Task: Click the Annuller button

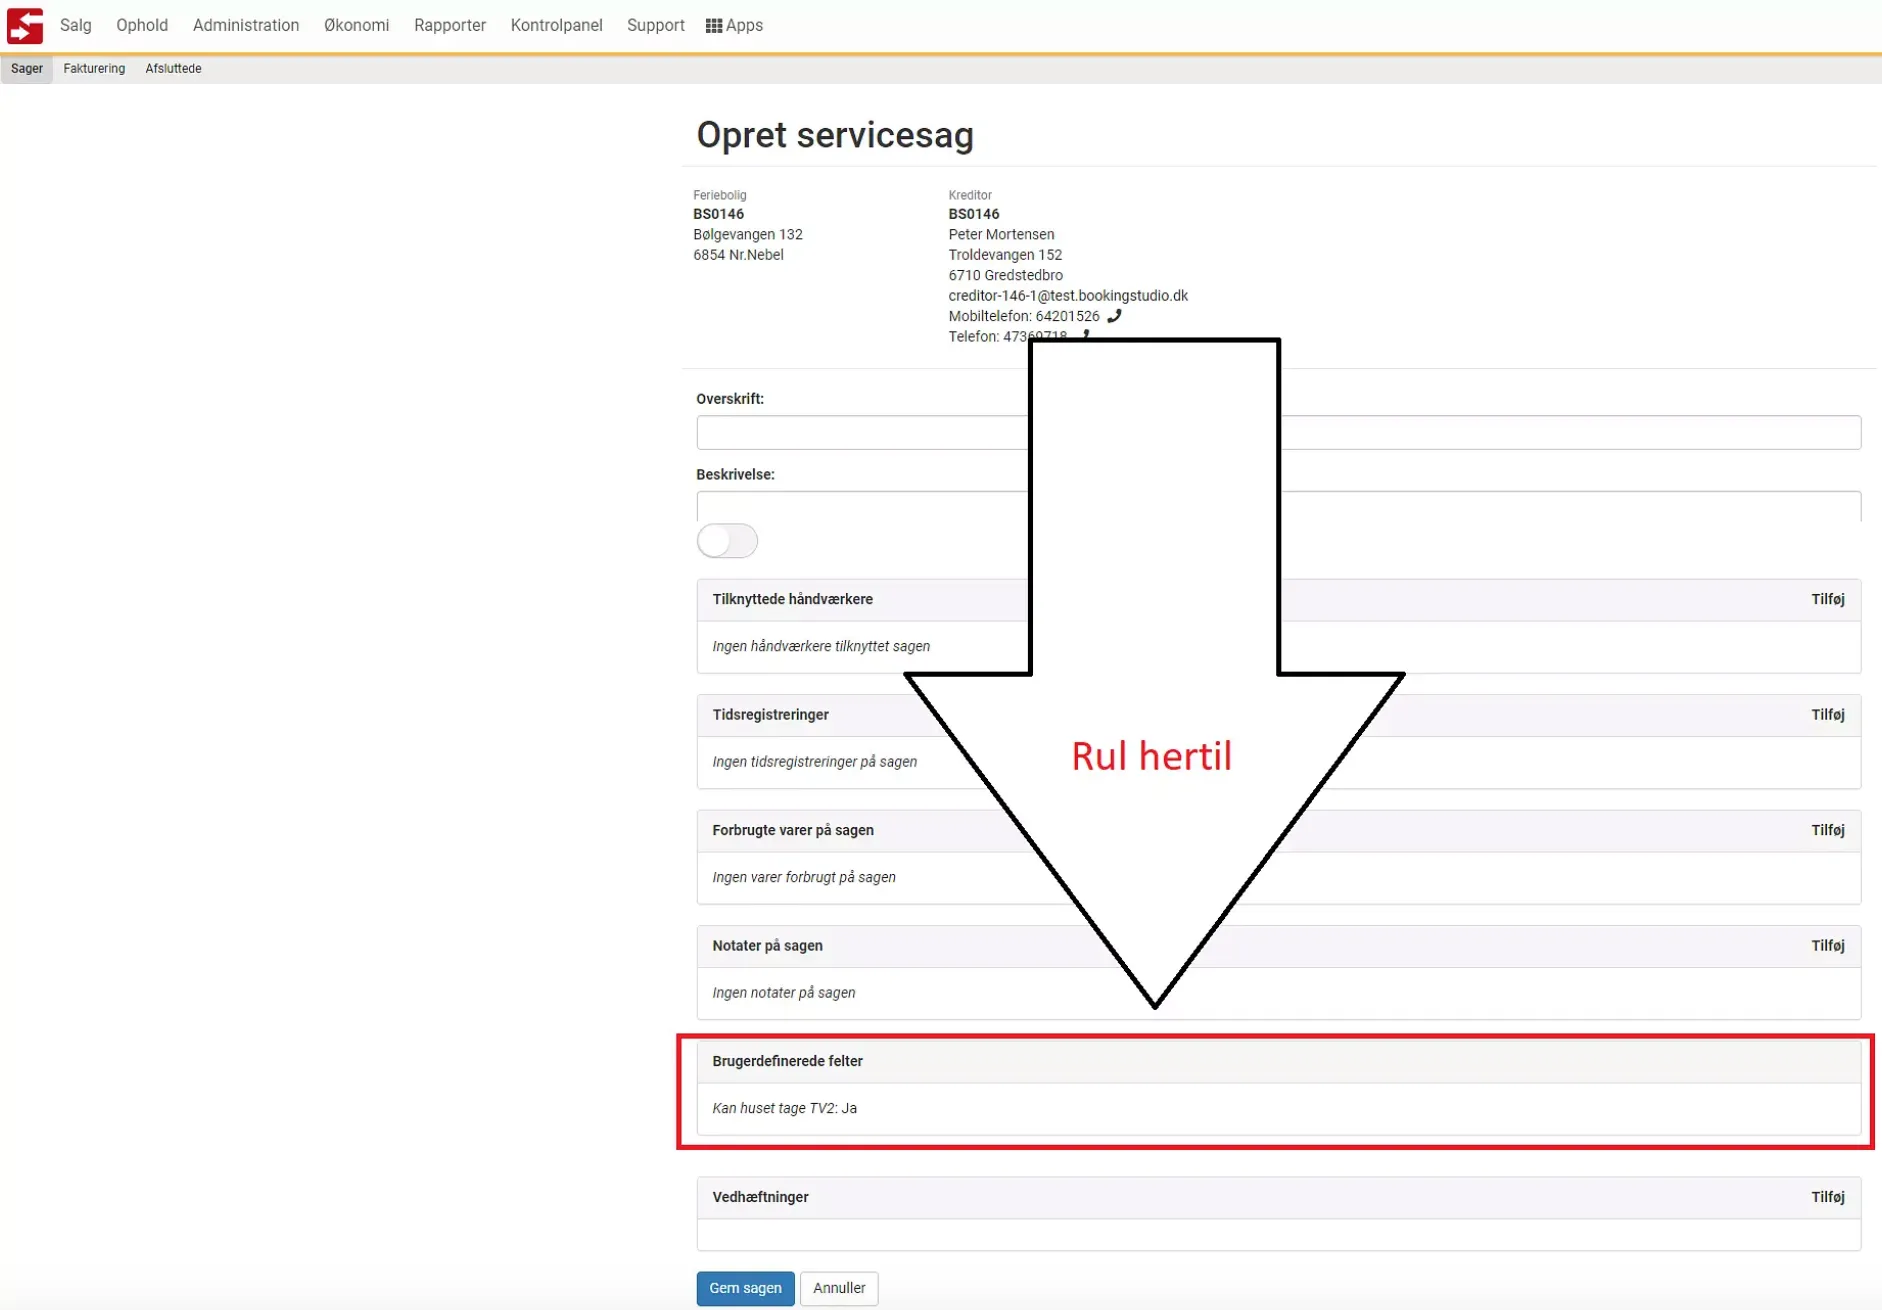Action: point(838,1288)
